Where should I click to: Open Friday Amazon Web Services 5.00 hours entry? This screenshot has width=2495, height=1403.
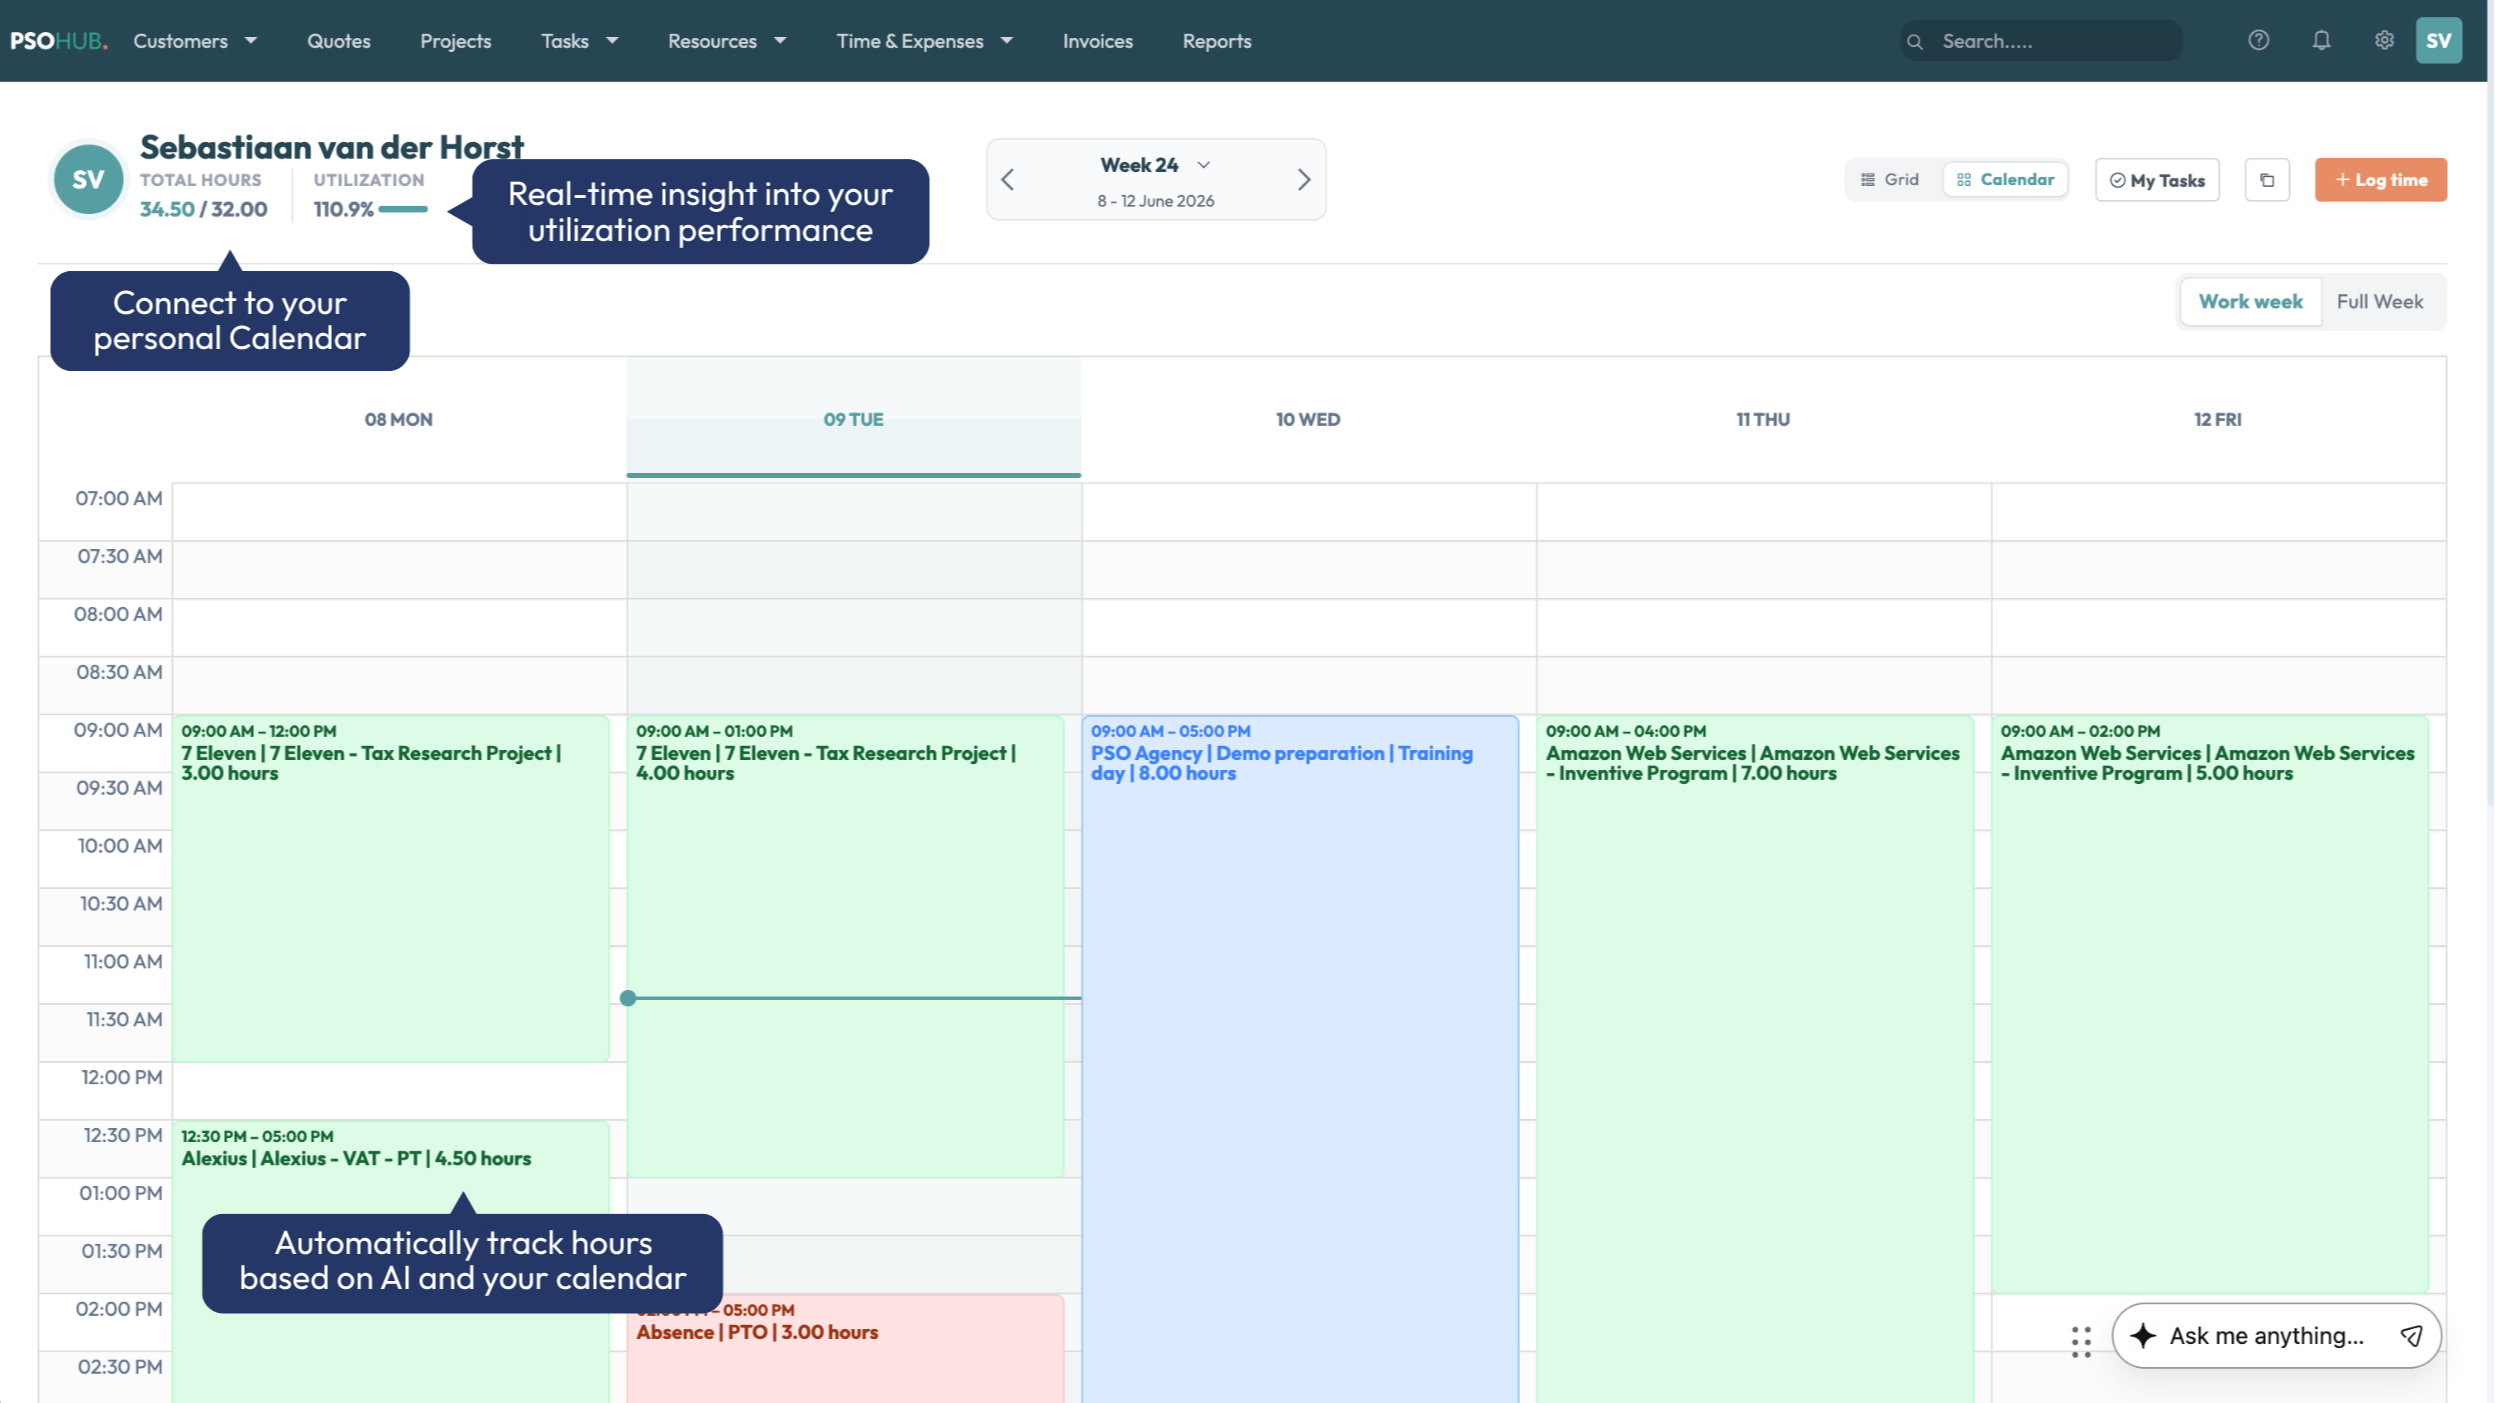click(x=2209, y=1004)
